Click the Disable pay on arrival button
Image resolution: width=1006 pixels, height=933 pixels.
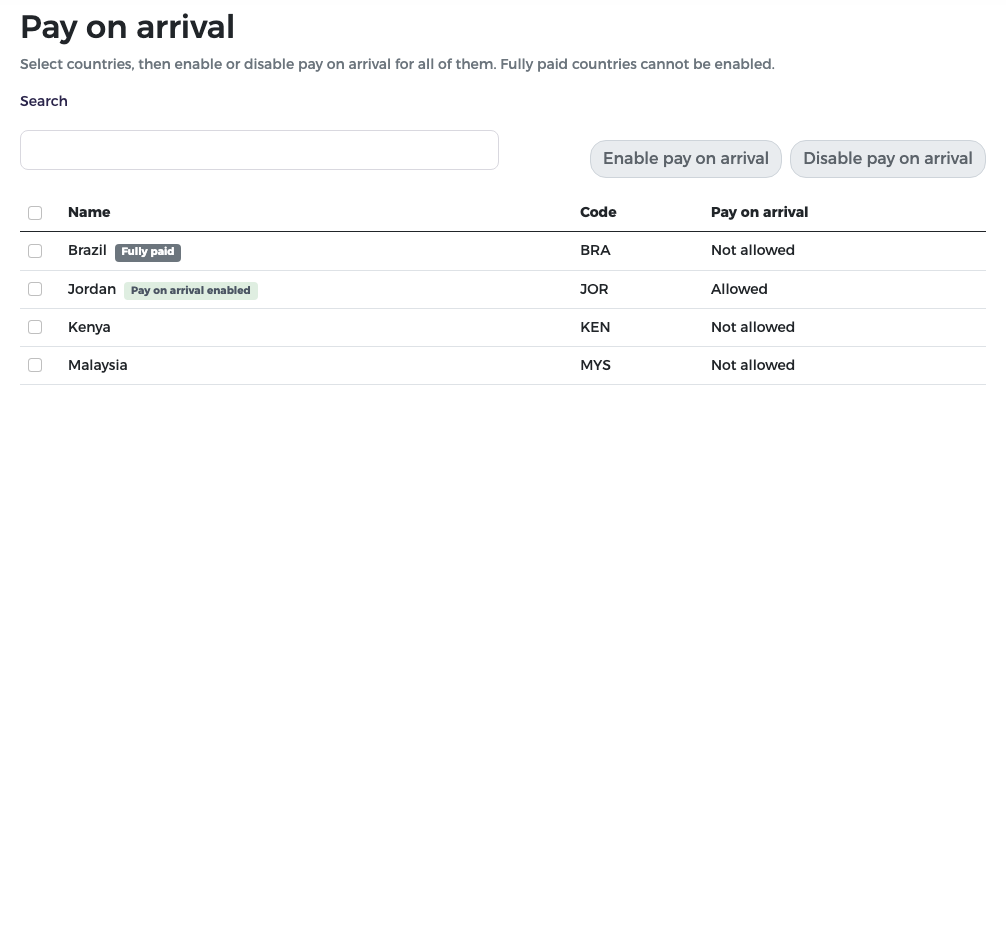(888, 158)
